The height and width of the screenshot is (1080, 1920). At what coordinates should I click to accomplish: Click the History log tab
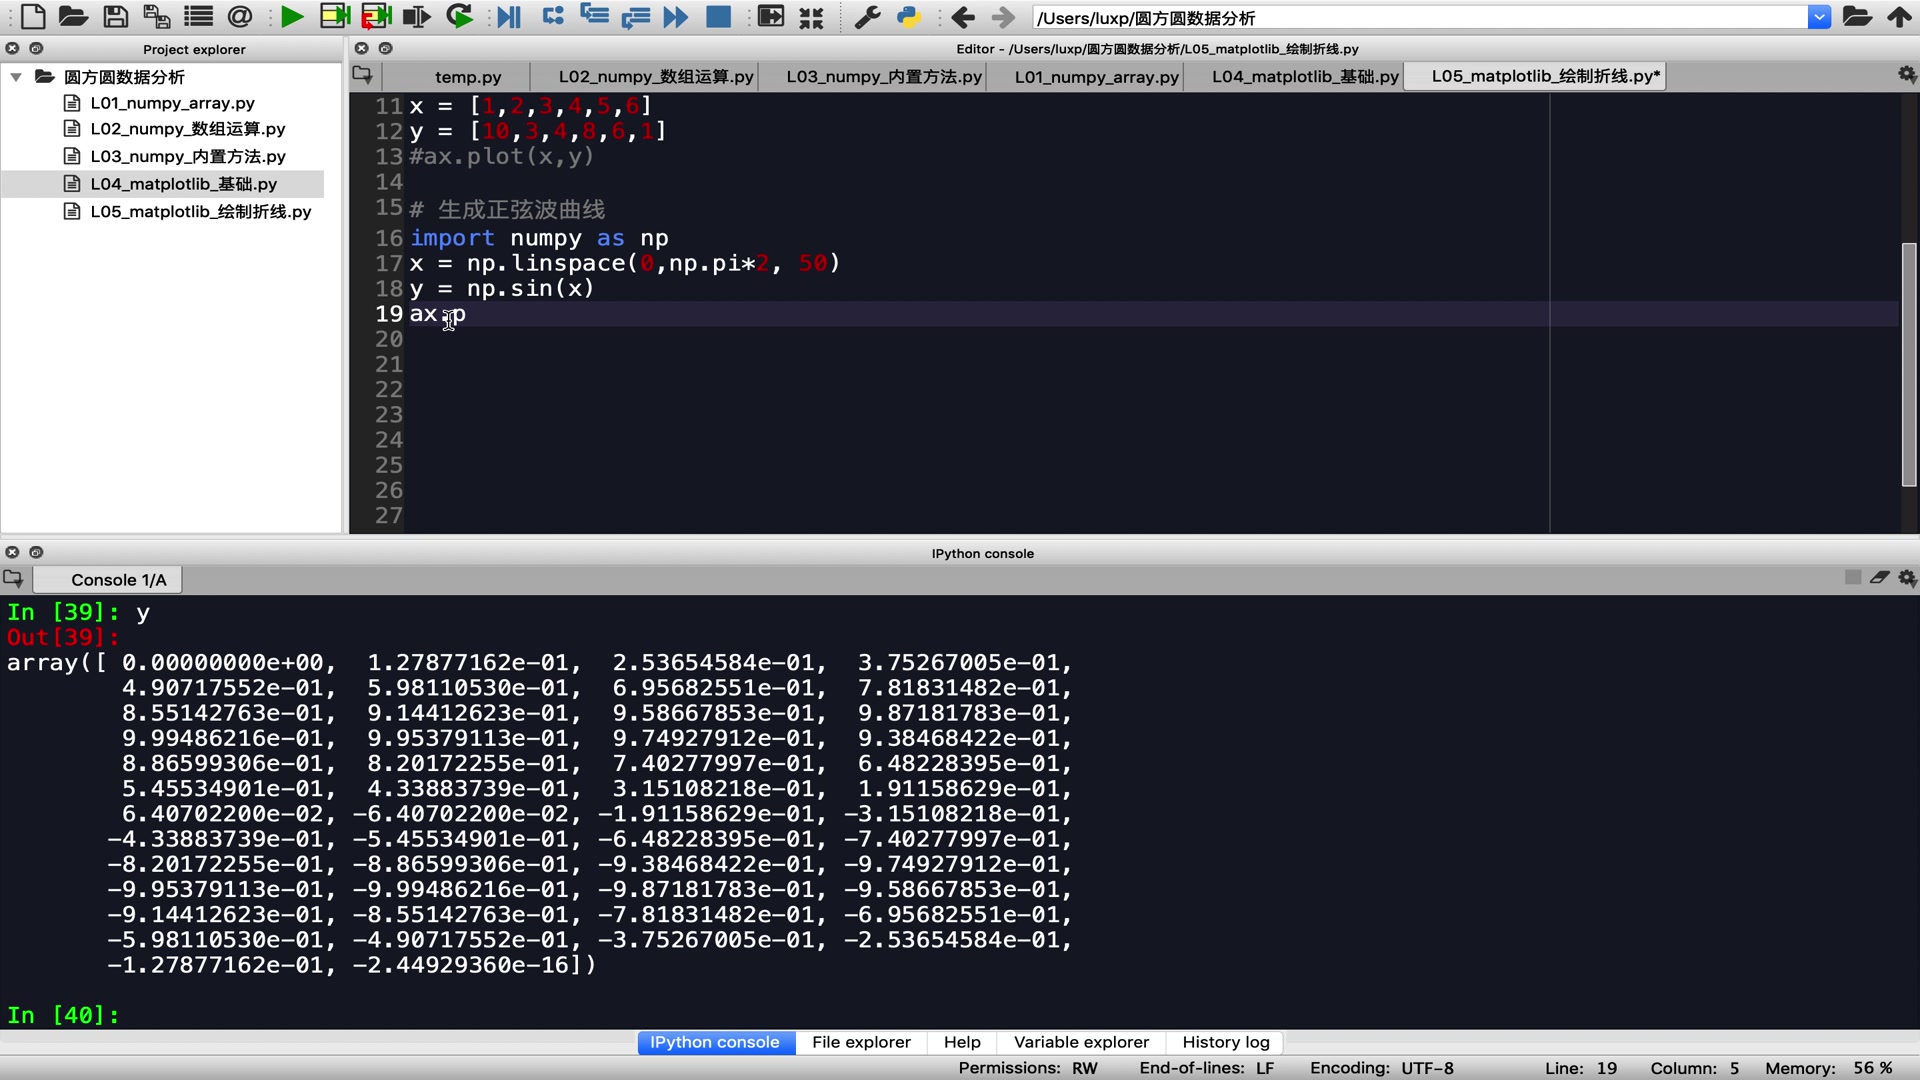[x=1225, y=1042]
